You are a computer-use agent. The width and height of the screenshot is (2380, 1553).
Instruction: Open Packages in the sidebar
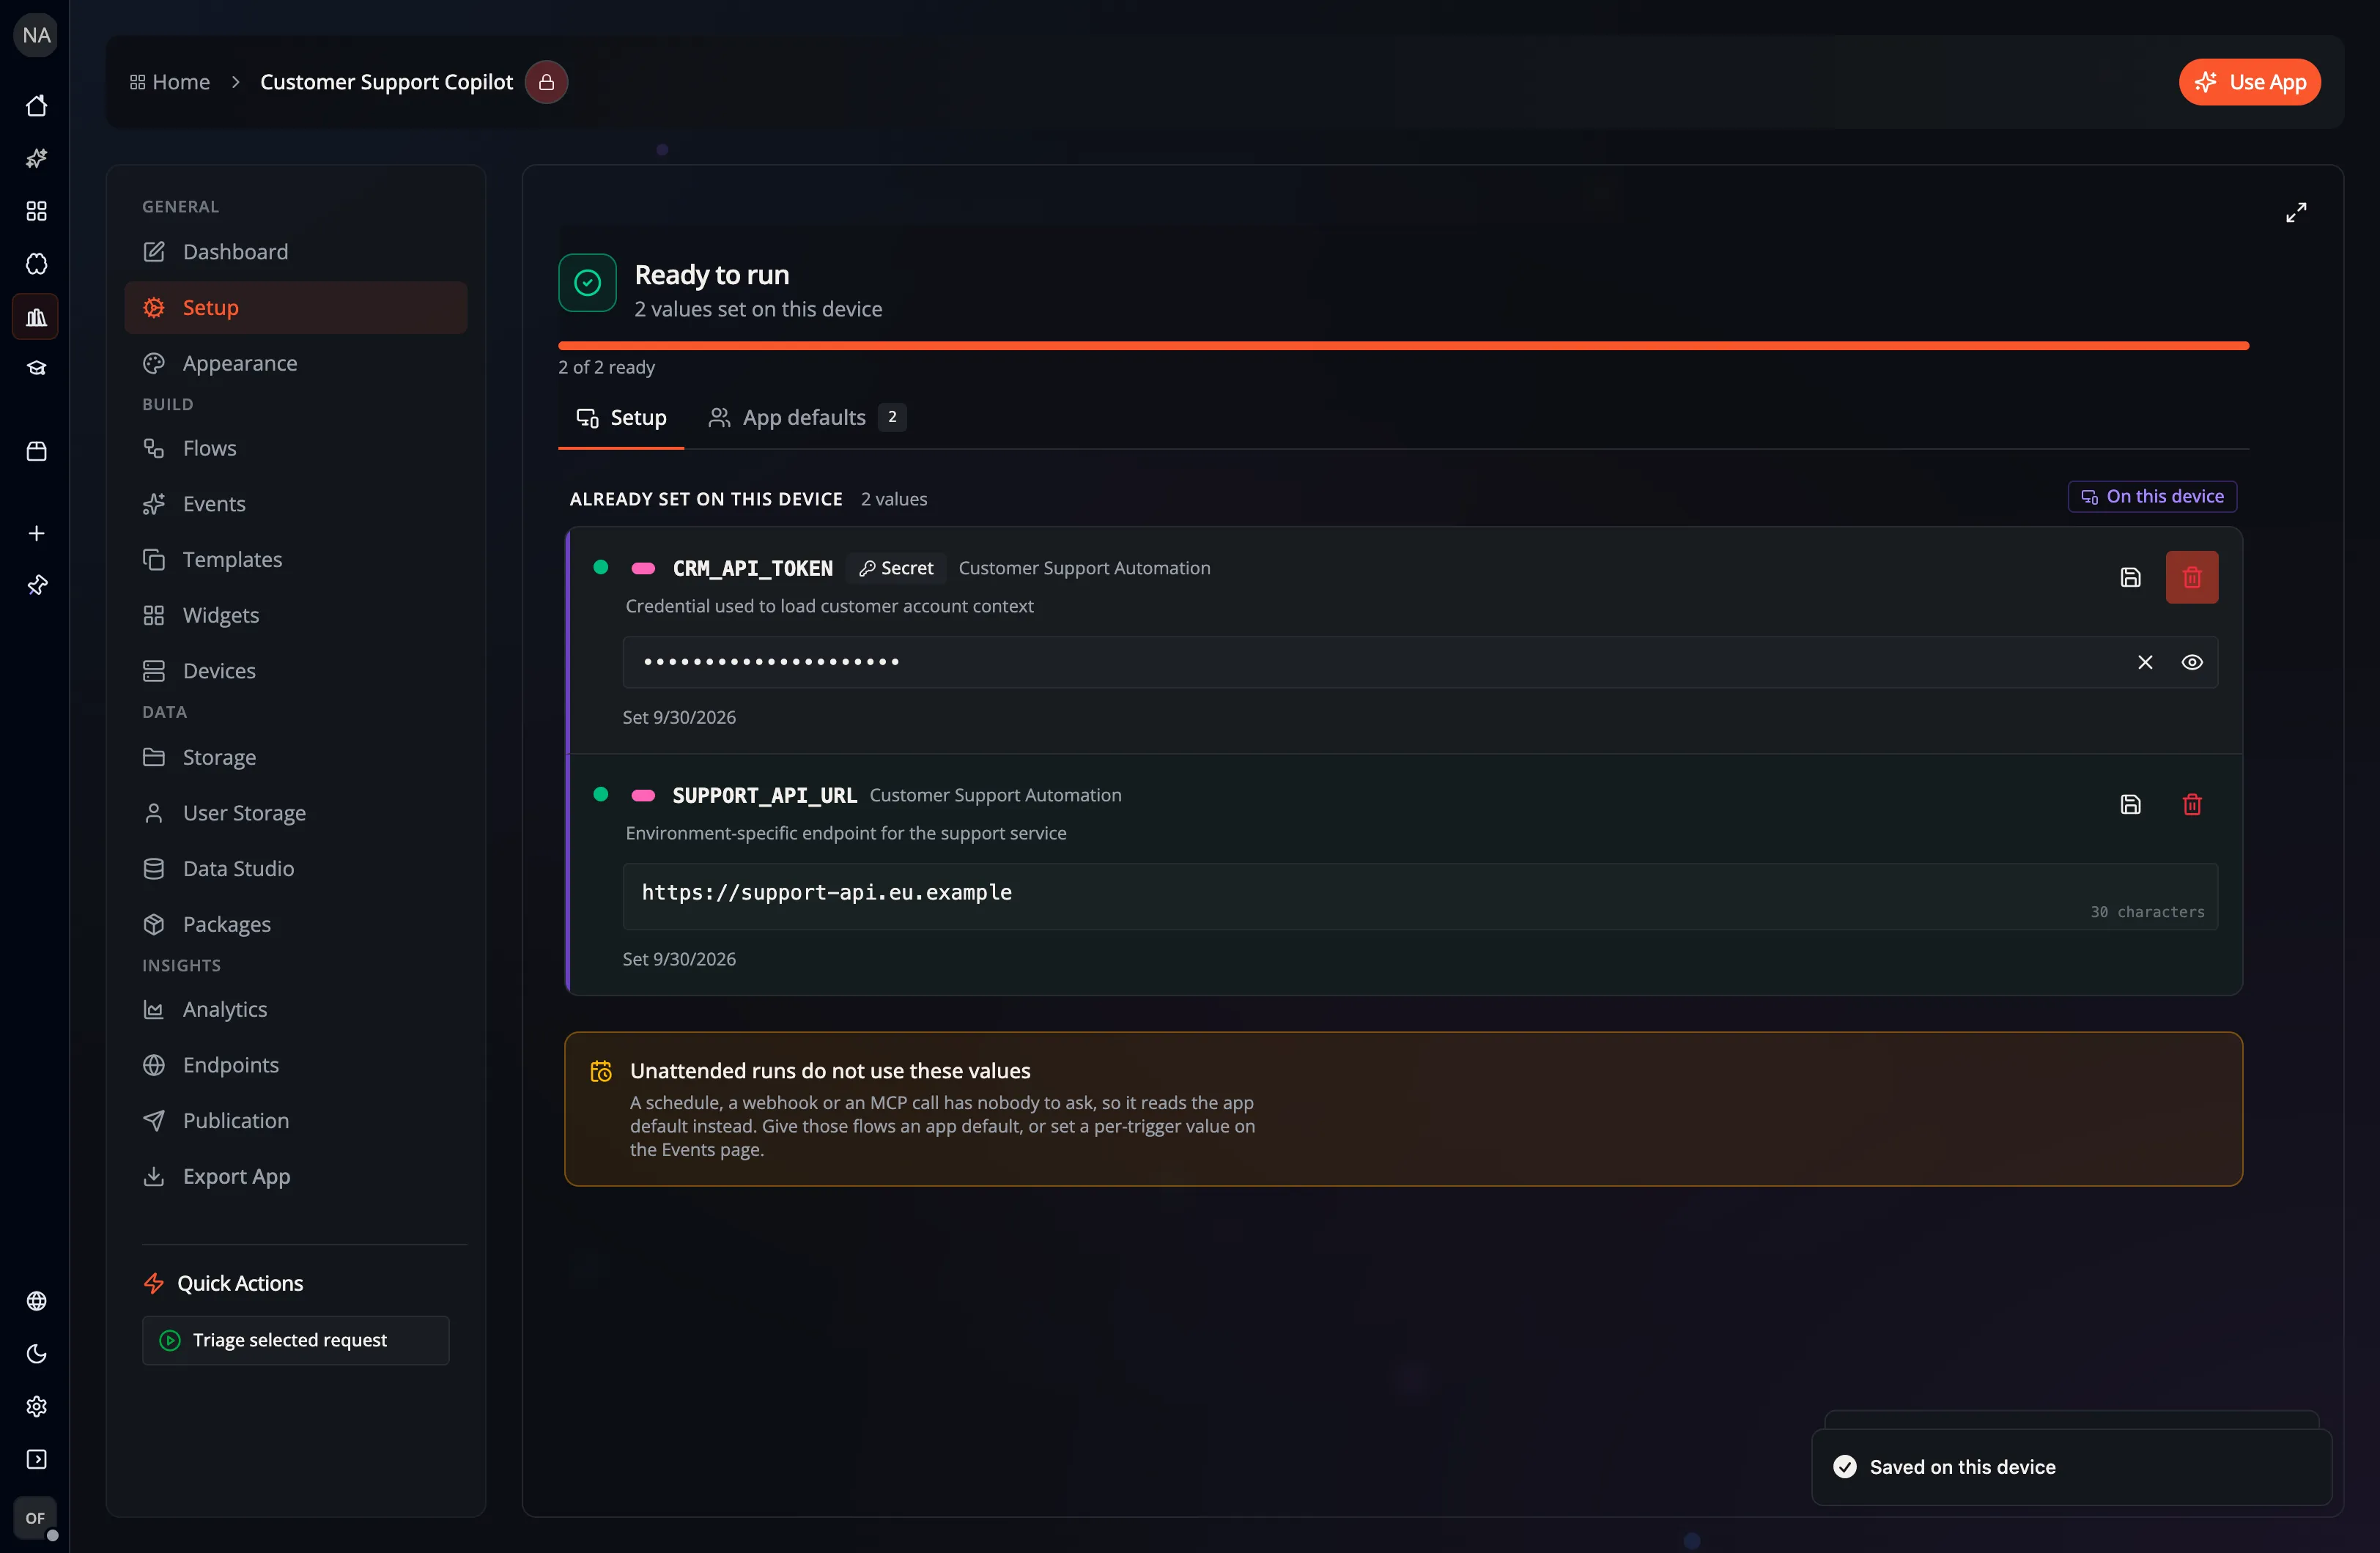(295, 924)
